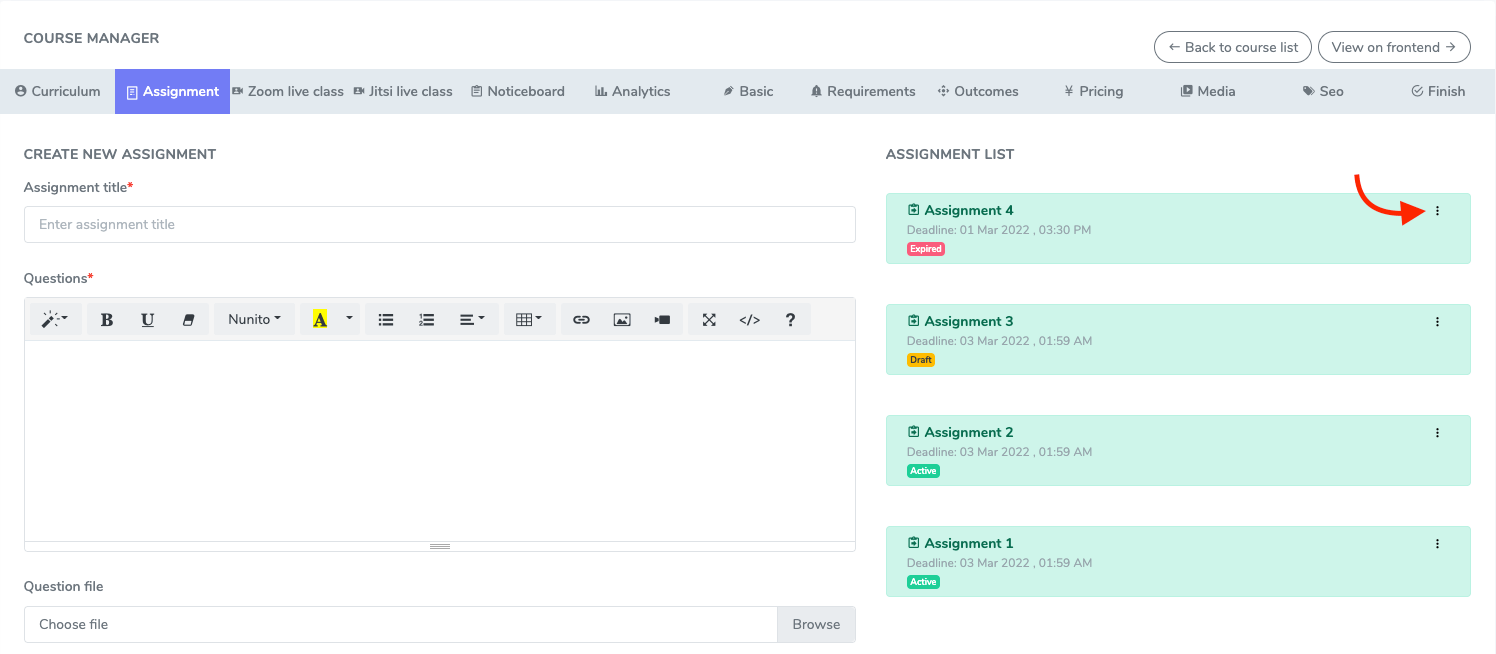Toggle the code view button
This screenshot has width=1496, height=654.
tap(750, 320)
